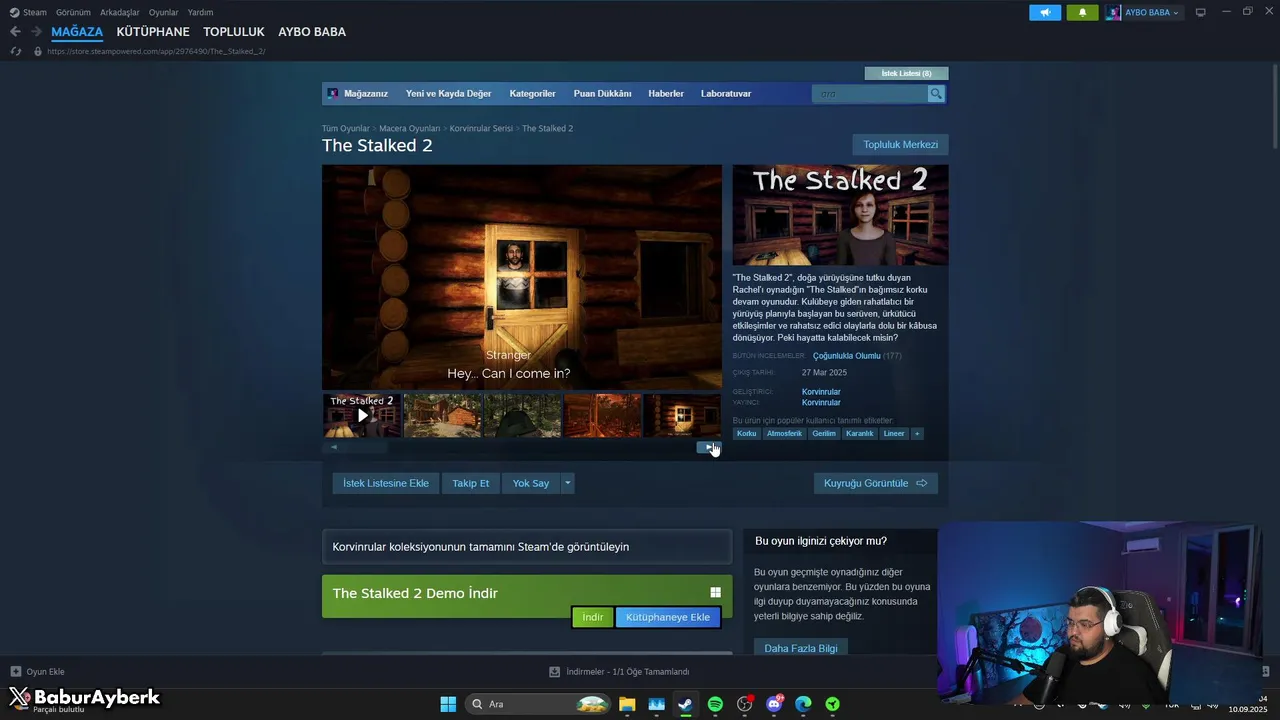Click the store search magnifier icon

click(936, 93)
